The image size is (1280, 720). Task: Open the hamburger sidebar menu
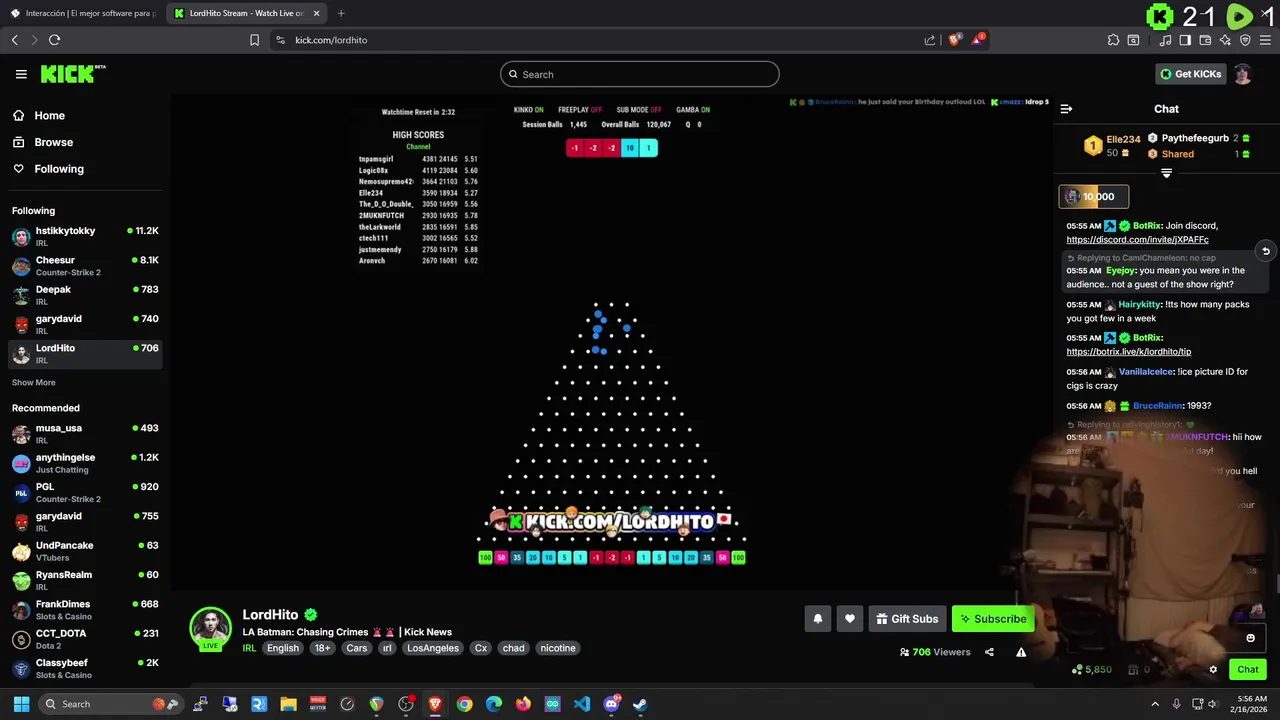[x=21, y=74]
